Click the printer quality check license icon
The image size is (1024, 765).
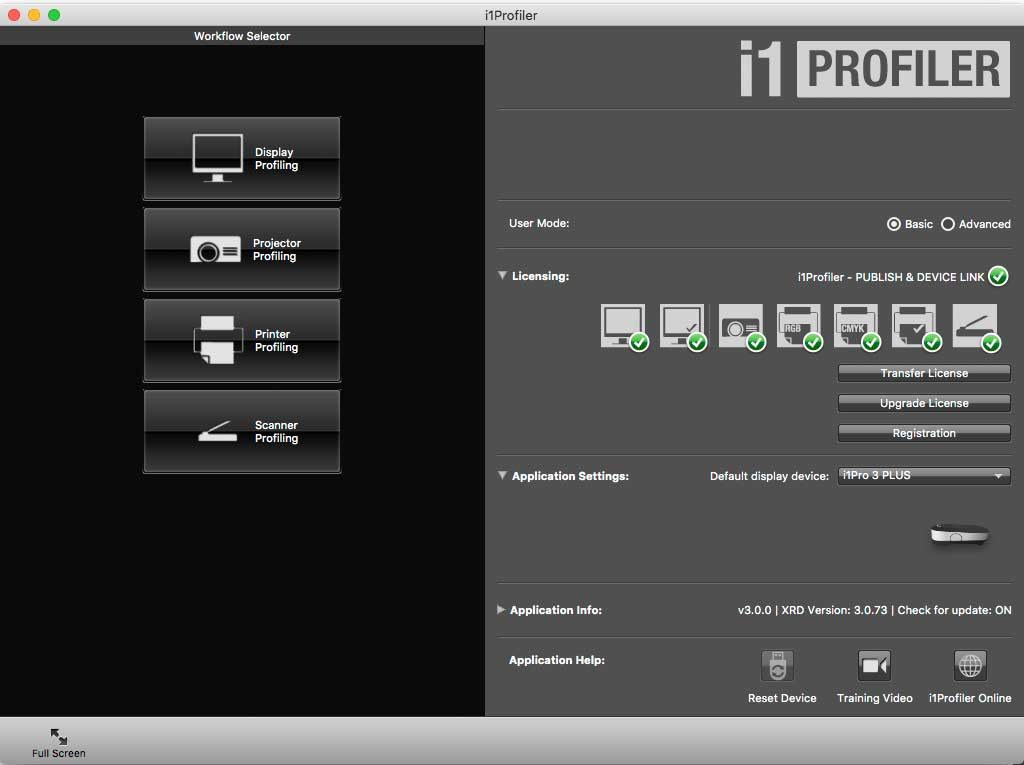point(916,327)
